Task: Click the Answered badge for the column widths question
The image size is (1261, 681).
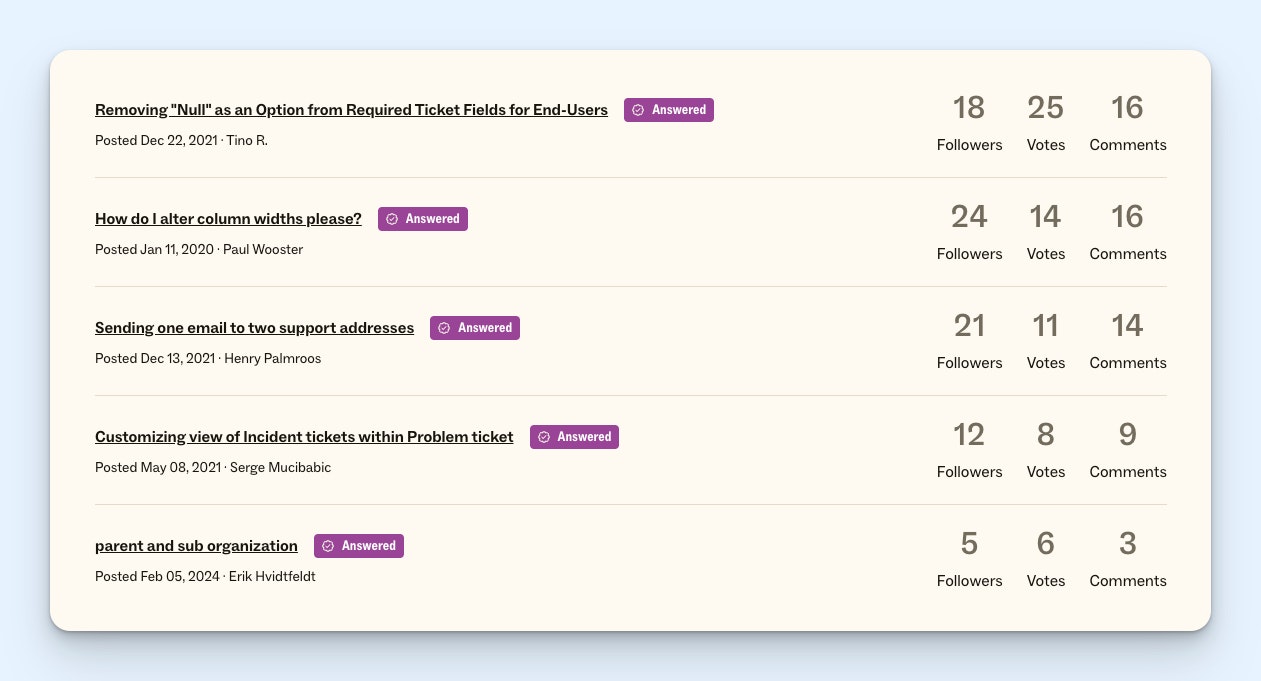Action: click(x=423, y=218)
